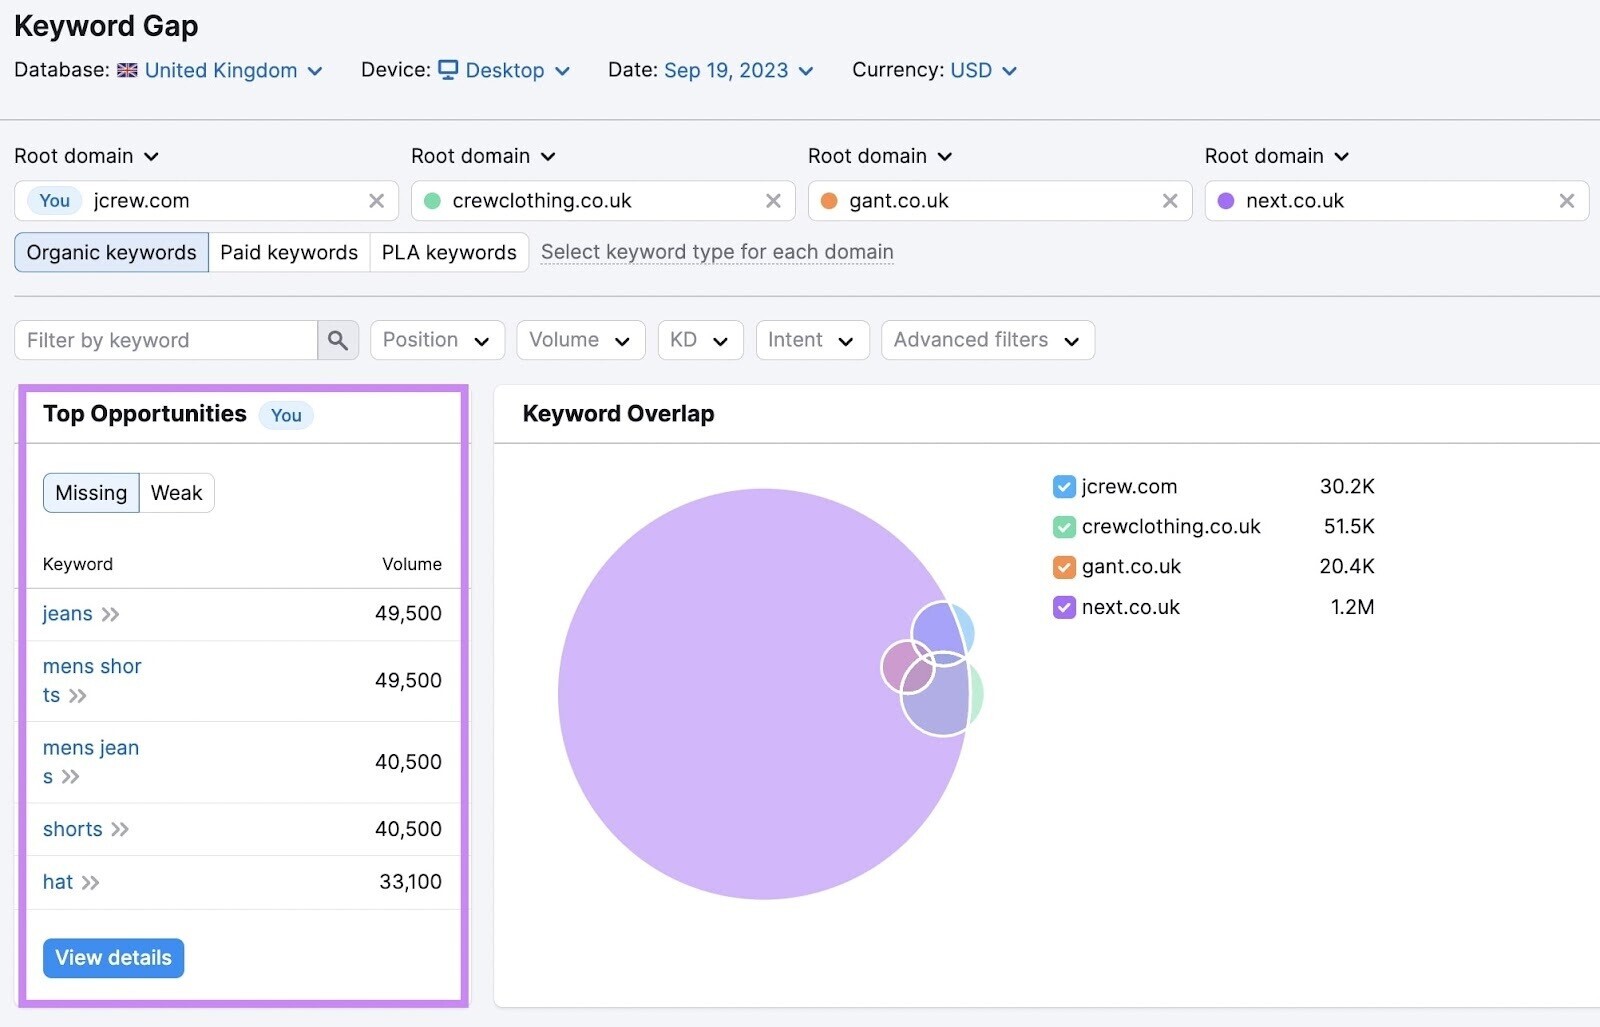Remove next.co.uk using the X icon

(1566, 200)
